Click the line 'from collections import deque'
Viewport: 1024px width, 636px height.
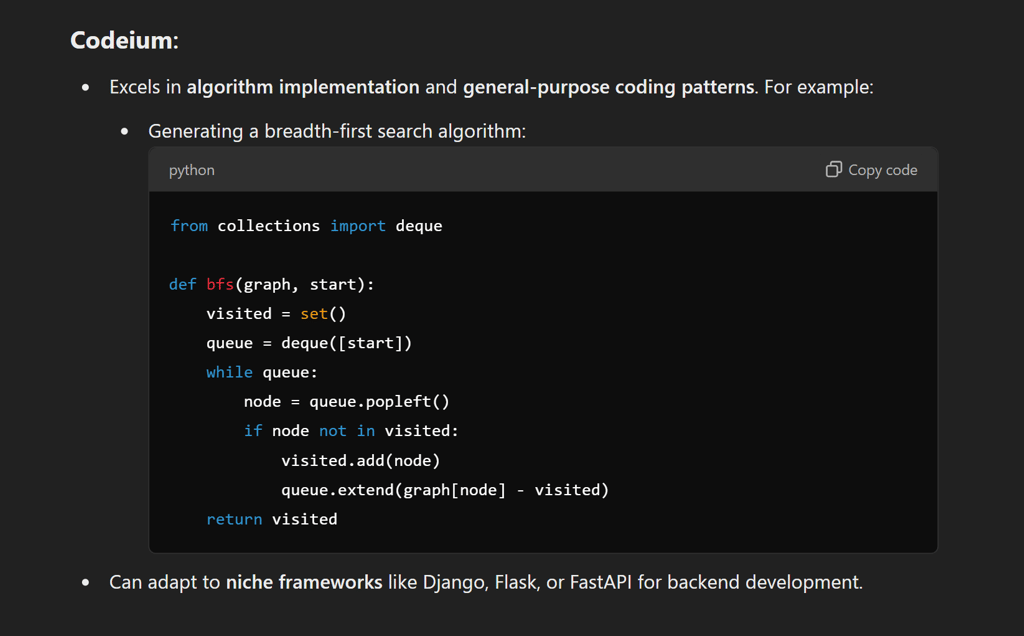pos(306,226)
